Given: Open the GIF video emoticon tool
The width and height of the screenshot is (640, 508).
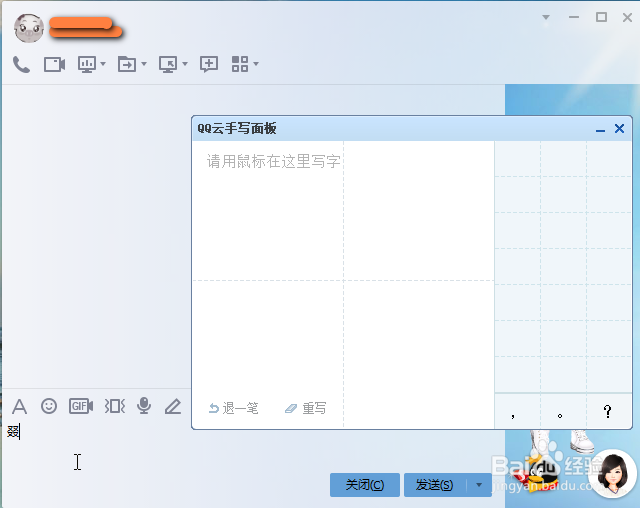Looking at the screenshot, I should coord(81,406).
